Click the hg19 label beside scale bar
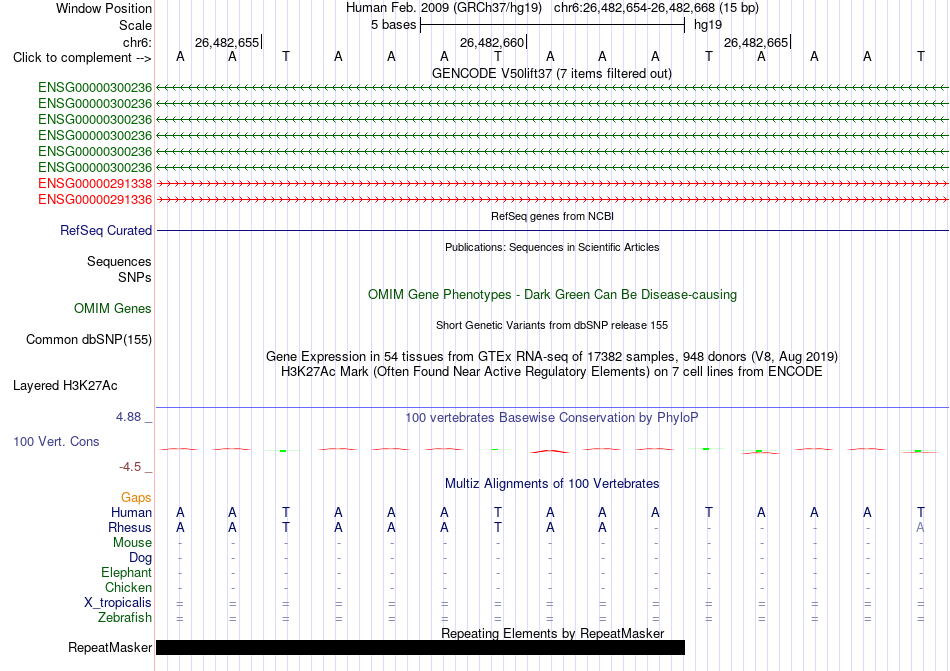Viewport: 950px width, 671px height. pyautogui.click(x=708, y=25)
